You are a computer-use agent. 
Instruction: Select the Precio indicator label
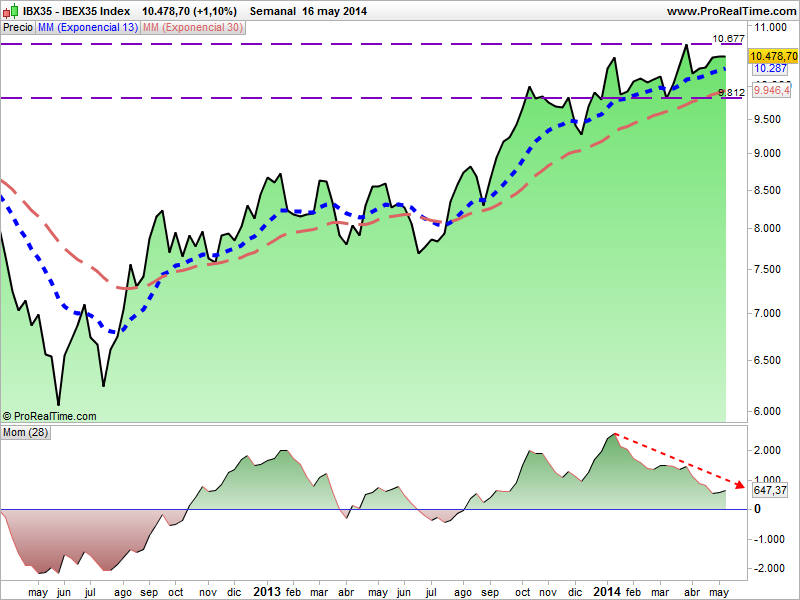(x=17, y=28)
